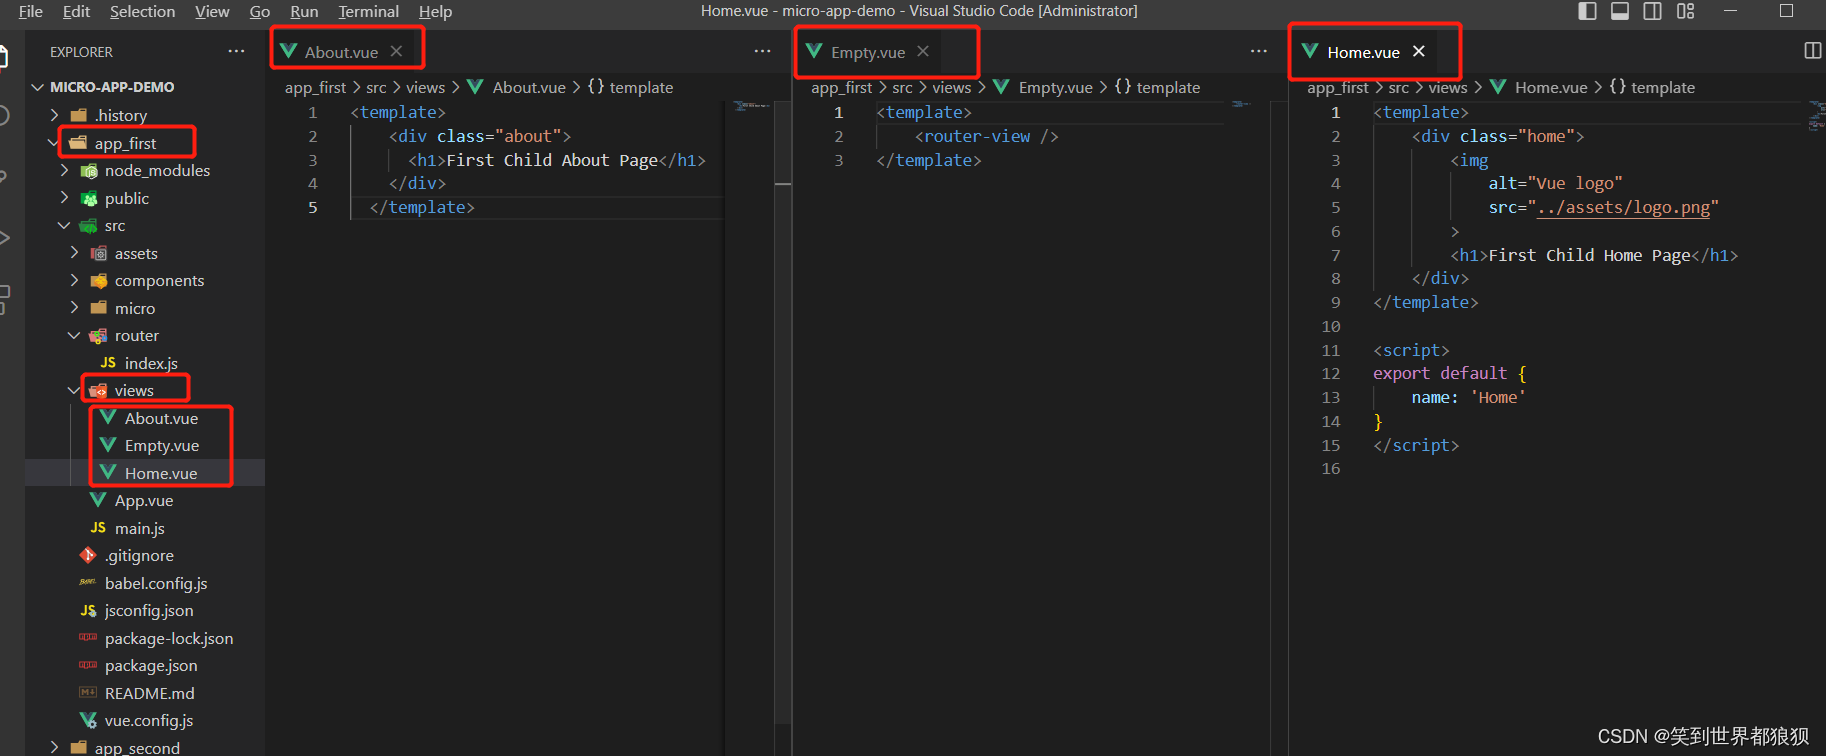
Task: Switch to the Home.vue editor tab
Action: [1364, 52]
